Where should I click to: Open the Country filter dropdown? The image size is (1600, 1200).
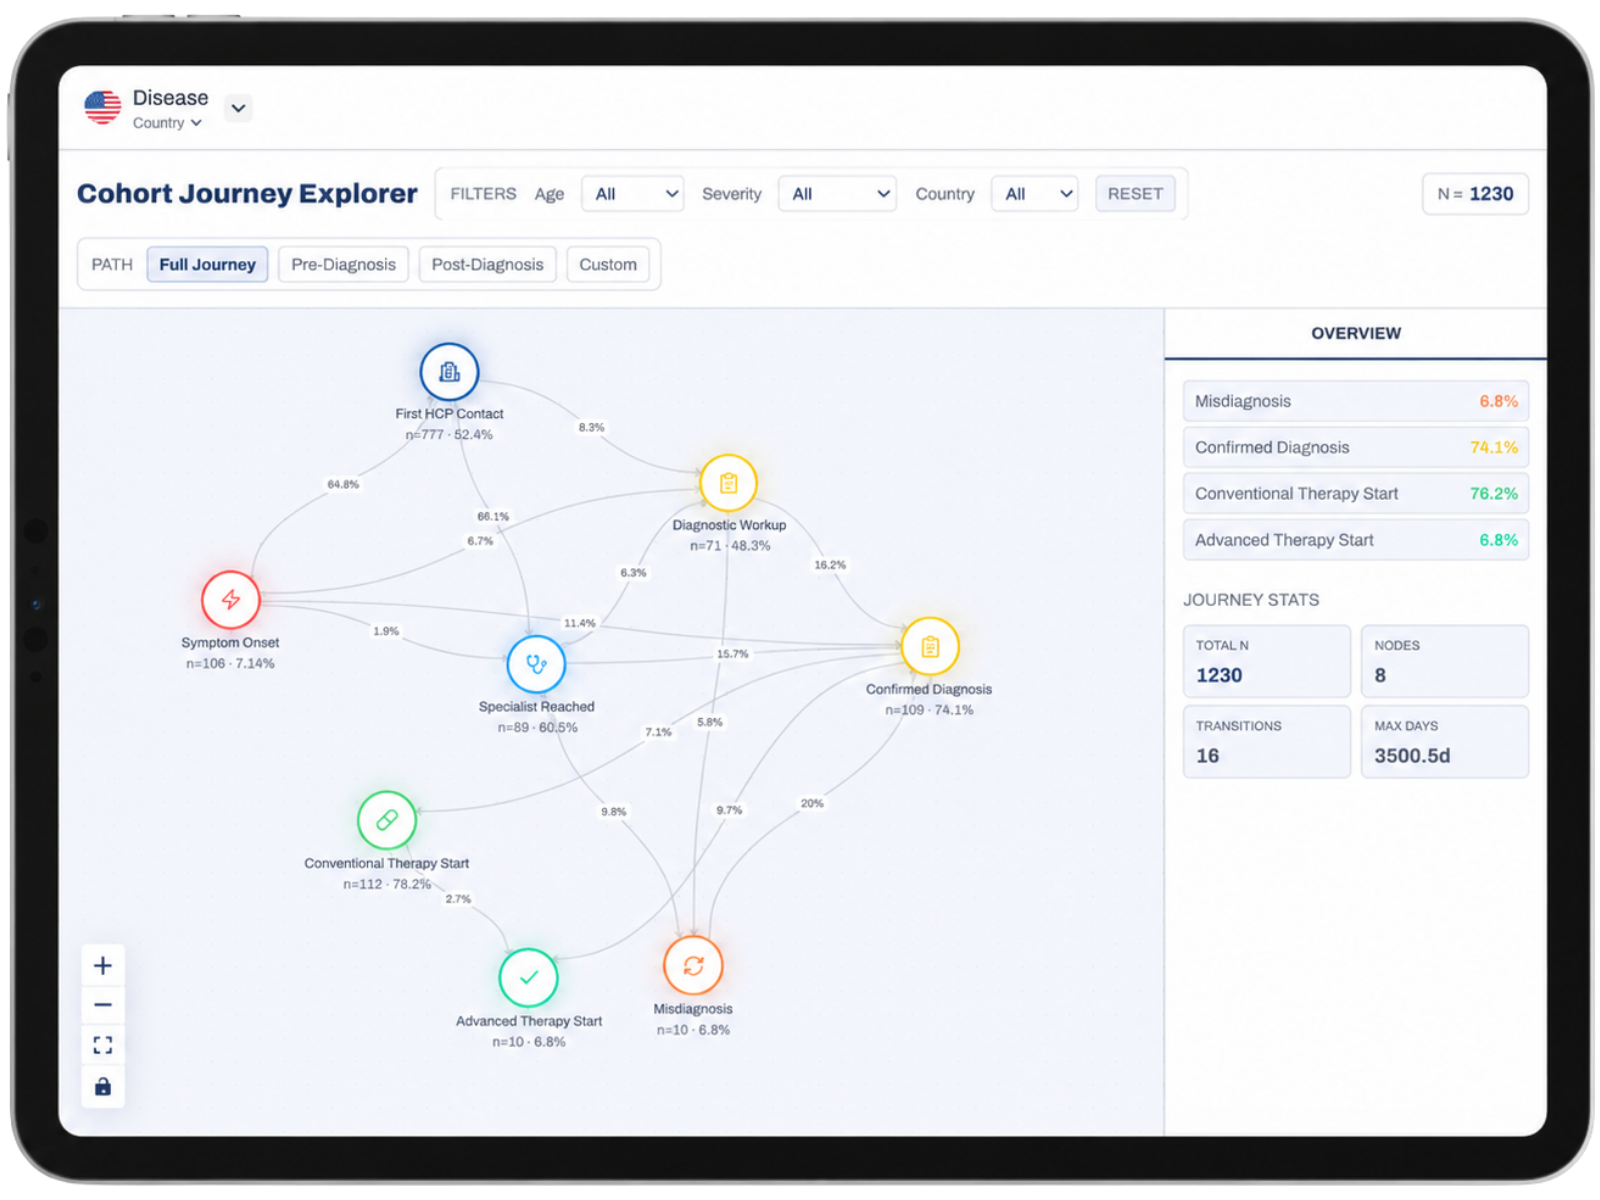tap(1034, 194)
